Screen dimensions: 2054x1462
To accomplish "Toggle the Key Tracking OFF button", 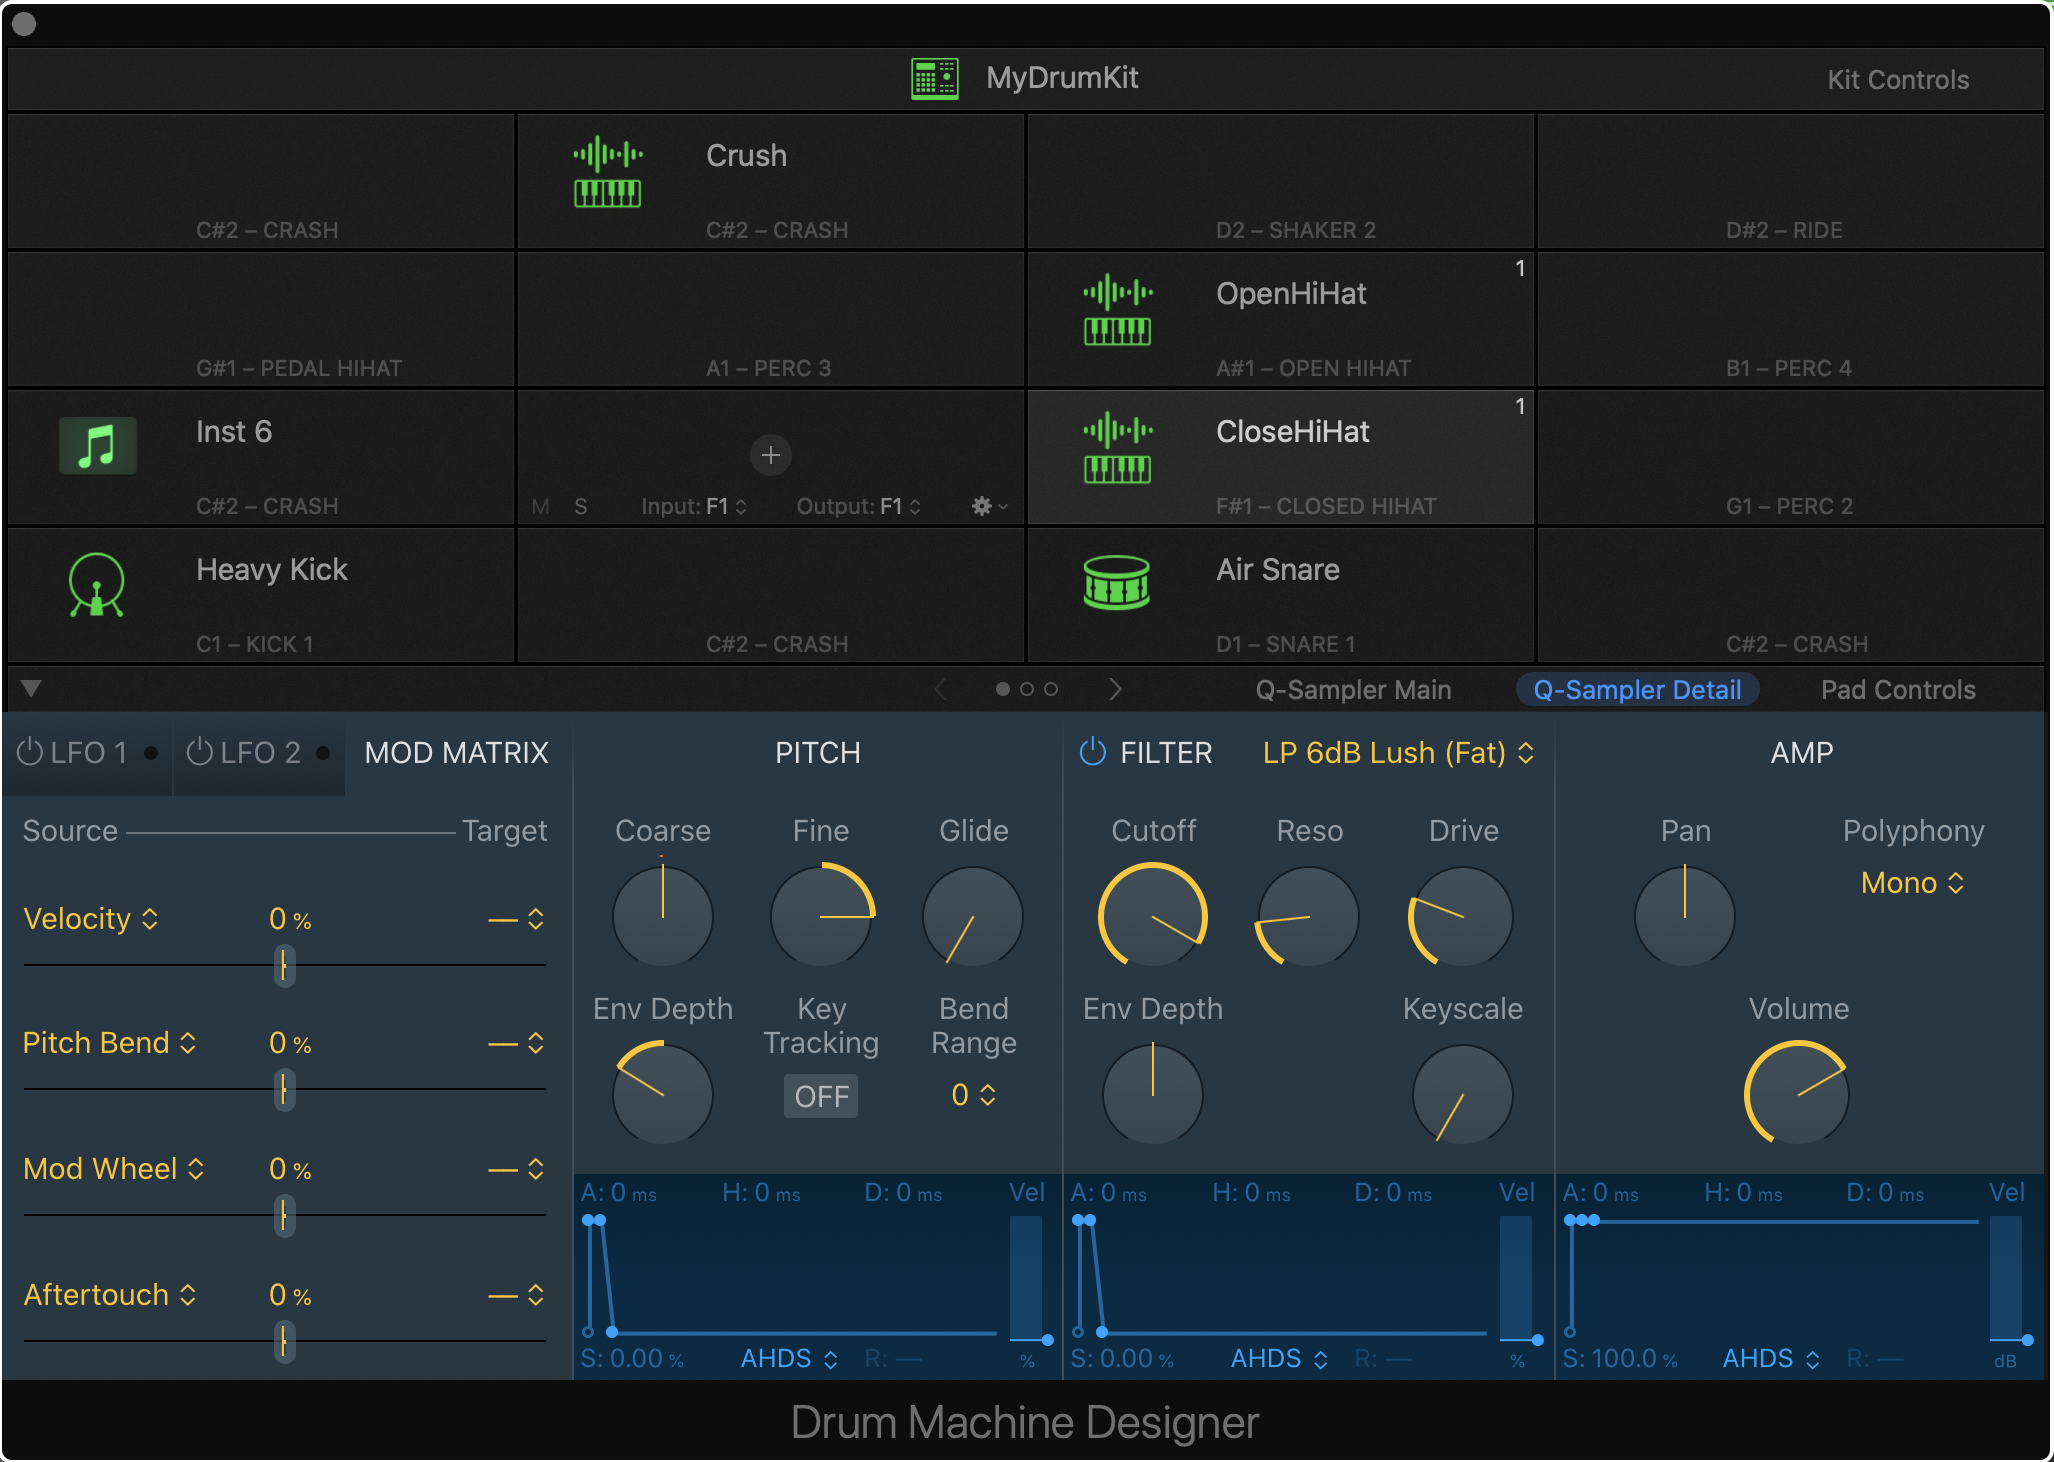I will coord(820,1096).
